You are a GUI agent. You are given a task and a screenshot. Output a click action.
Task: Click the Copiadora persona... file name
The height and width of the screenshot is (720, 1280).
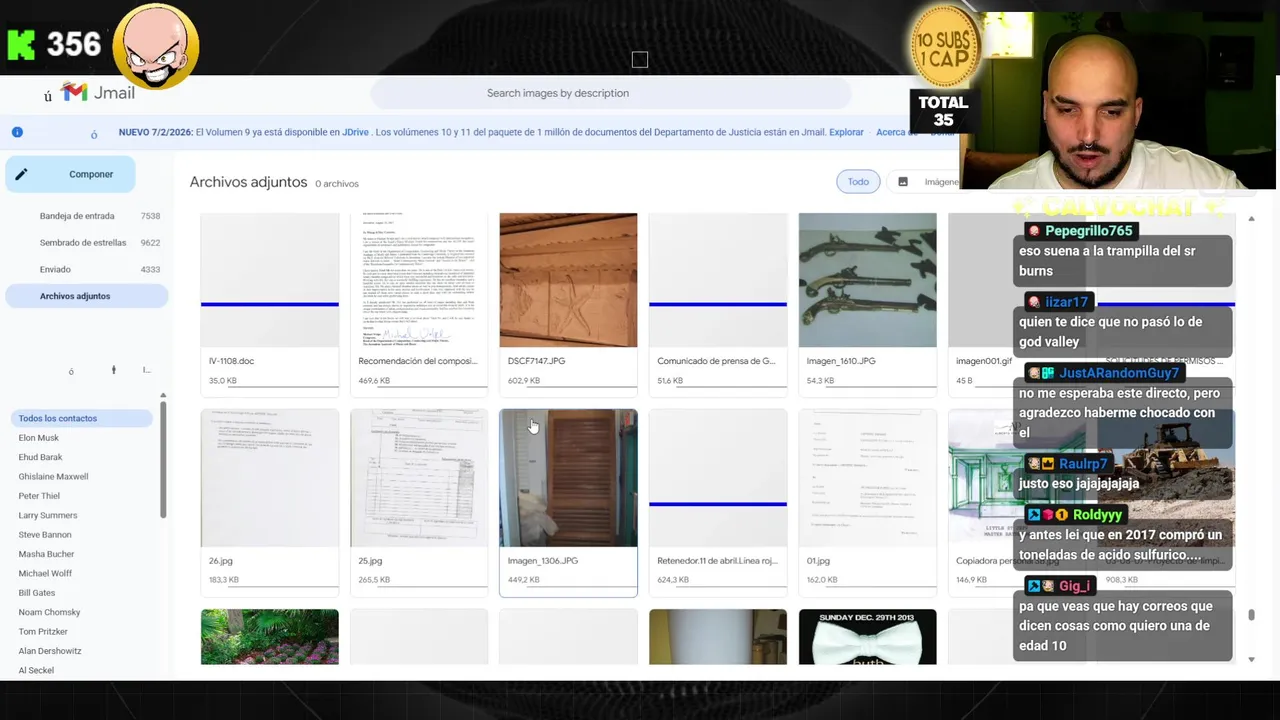(x=1007, y=561)
